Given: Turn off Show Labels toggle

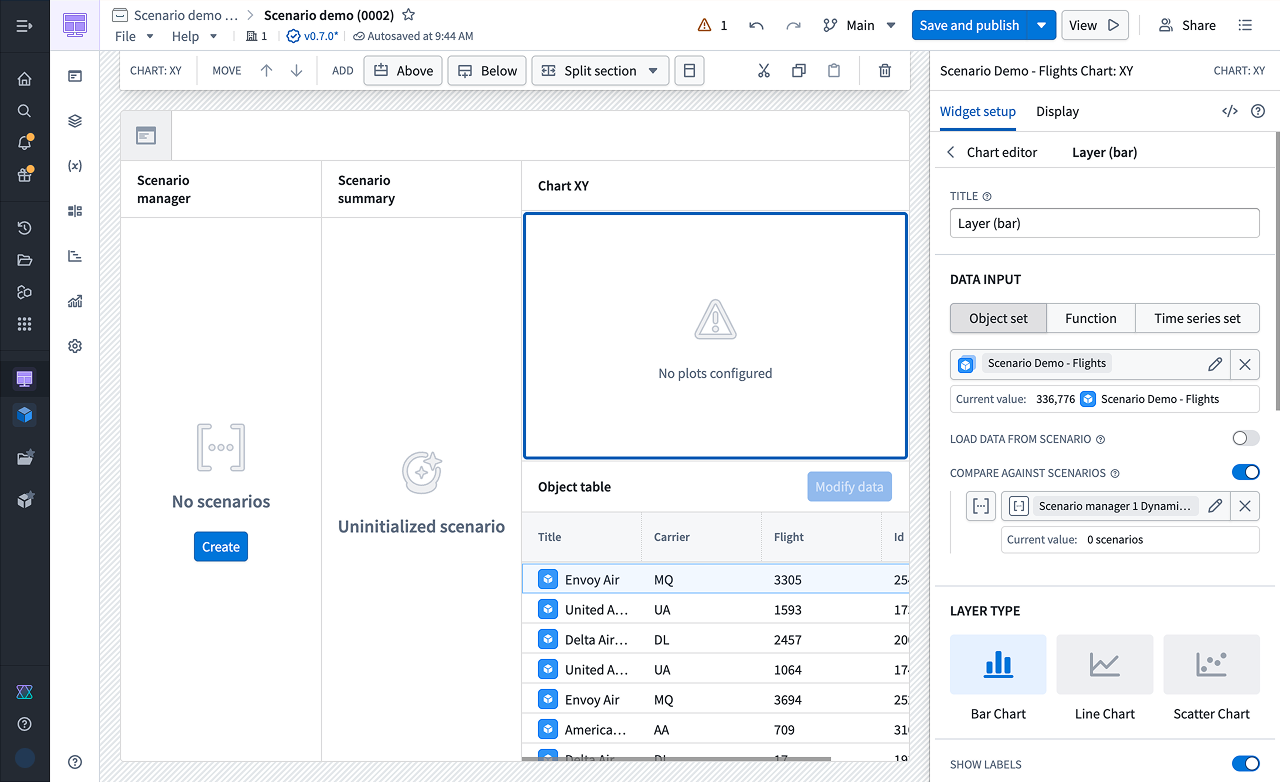Looking at the screenshot, I should (x=1245, y=764).
